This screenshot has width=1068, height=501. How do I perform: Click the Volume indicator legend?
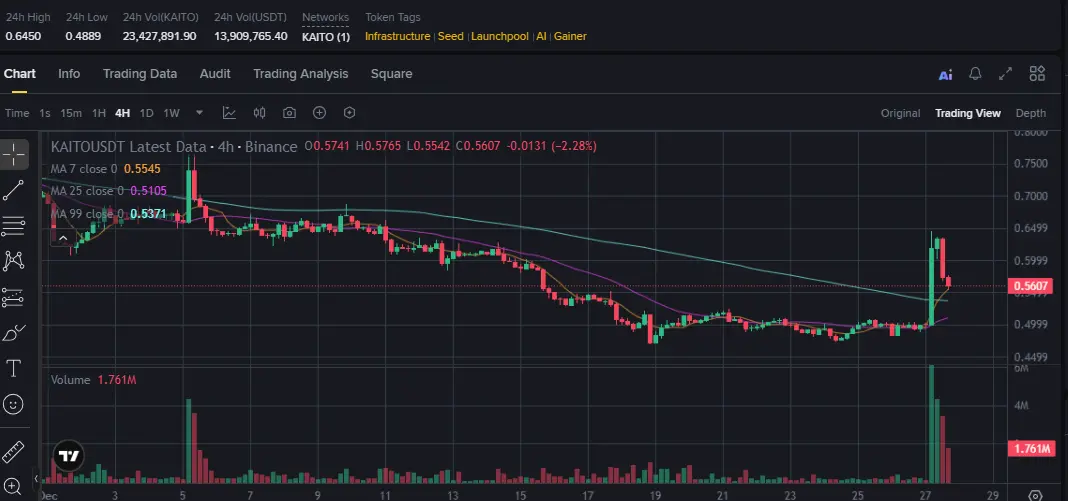tap(94, 380)
